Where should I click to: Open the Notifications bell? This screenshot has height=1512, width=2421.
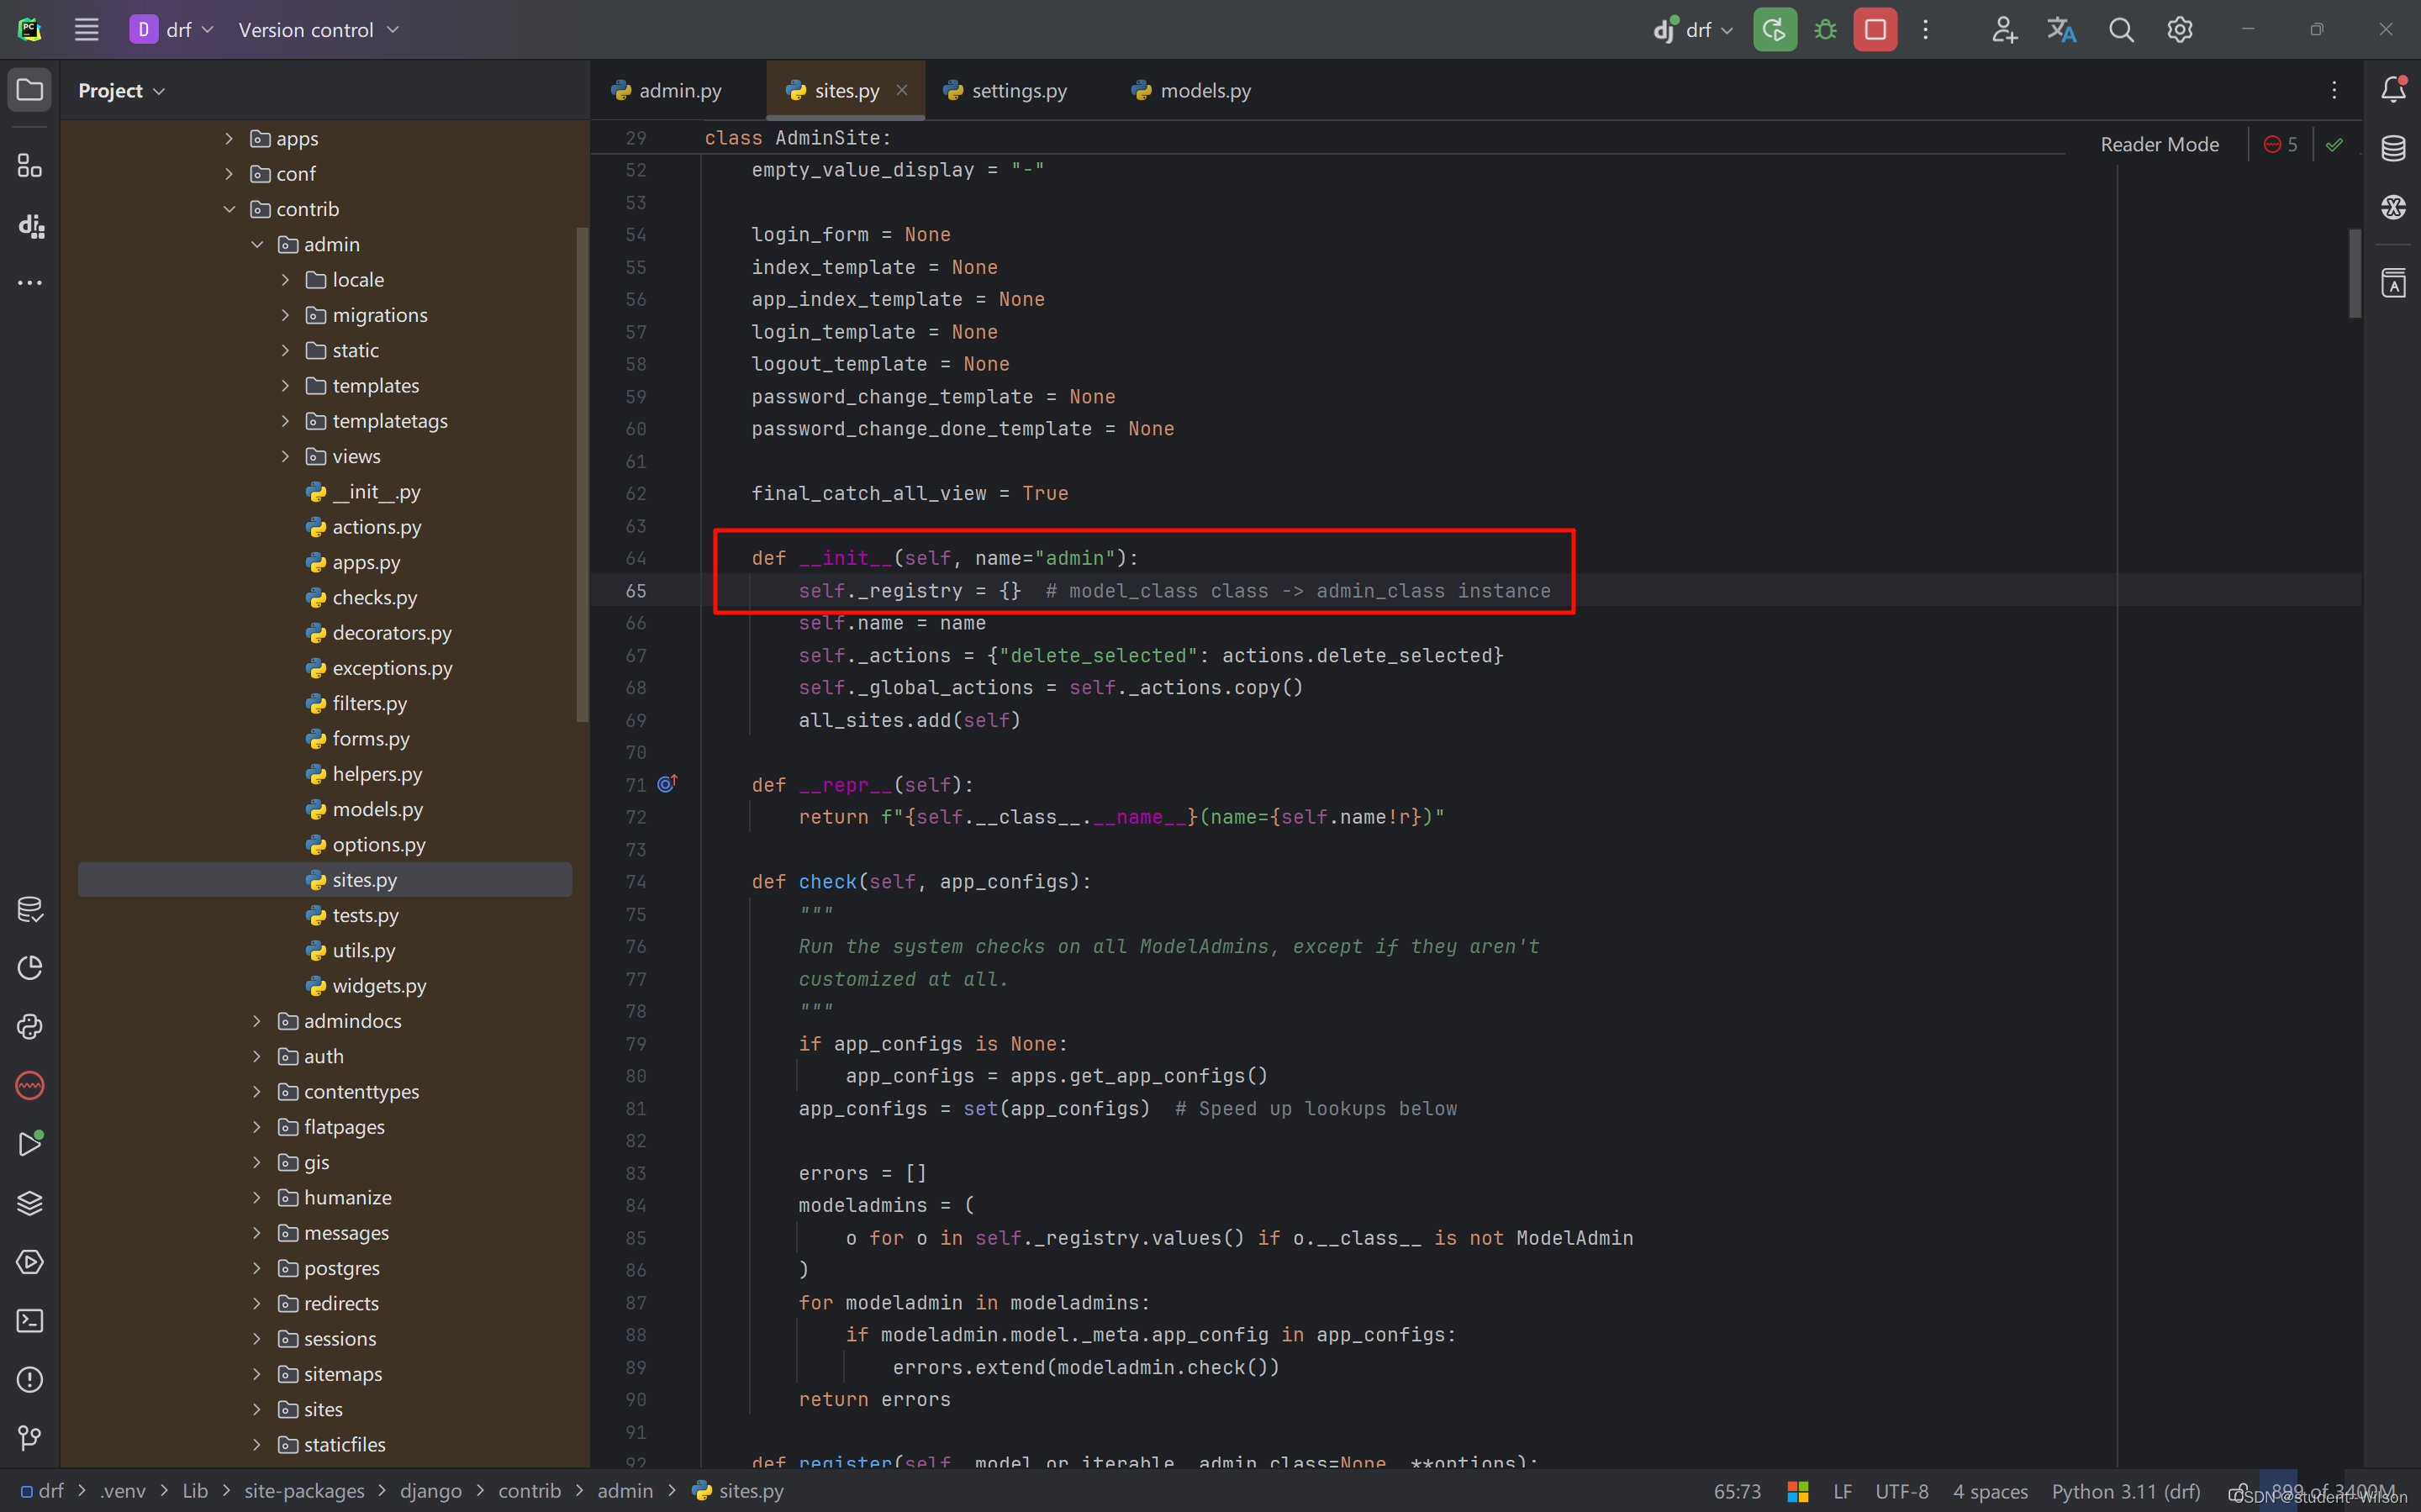pos(2393,90)
